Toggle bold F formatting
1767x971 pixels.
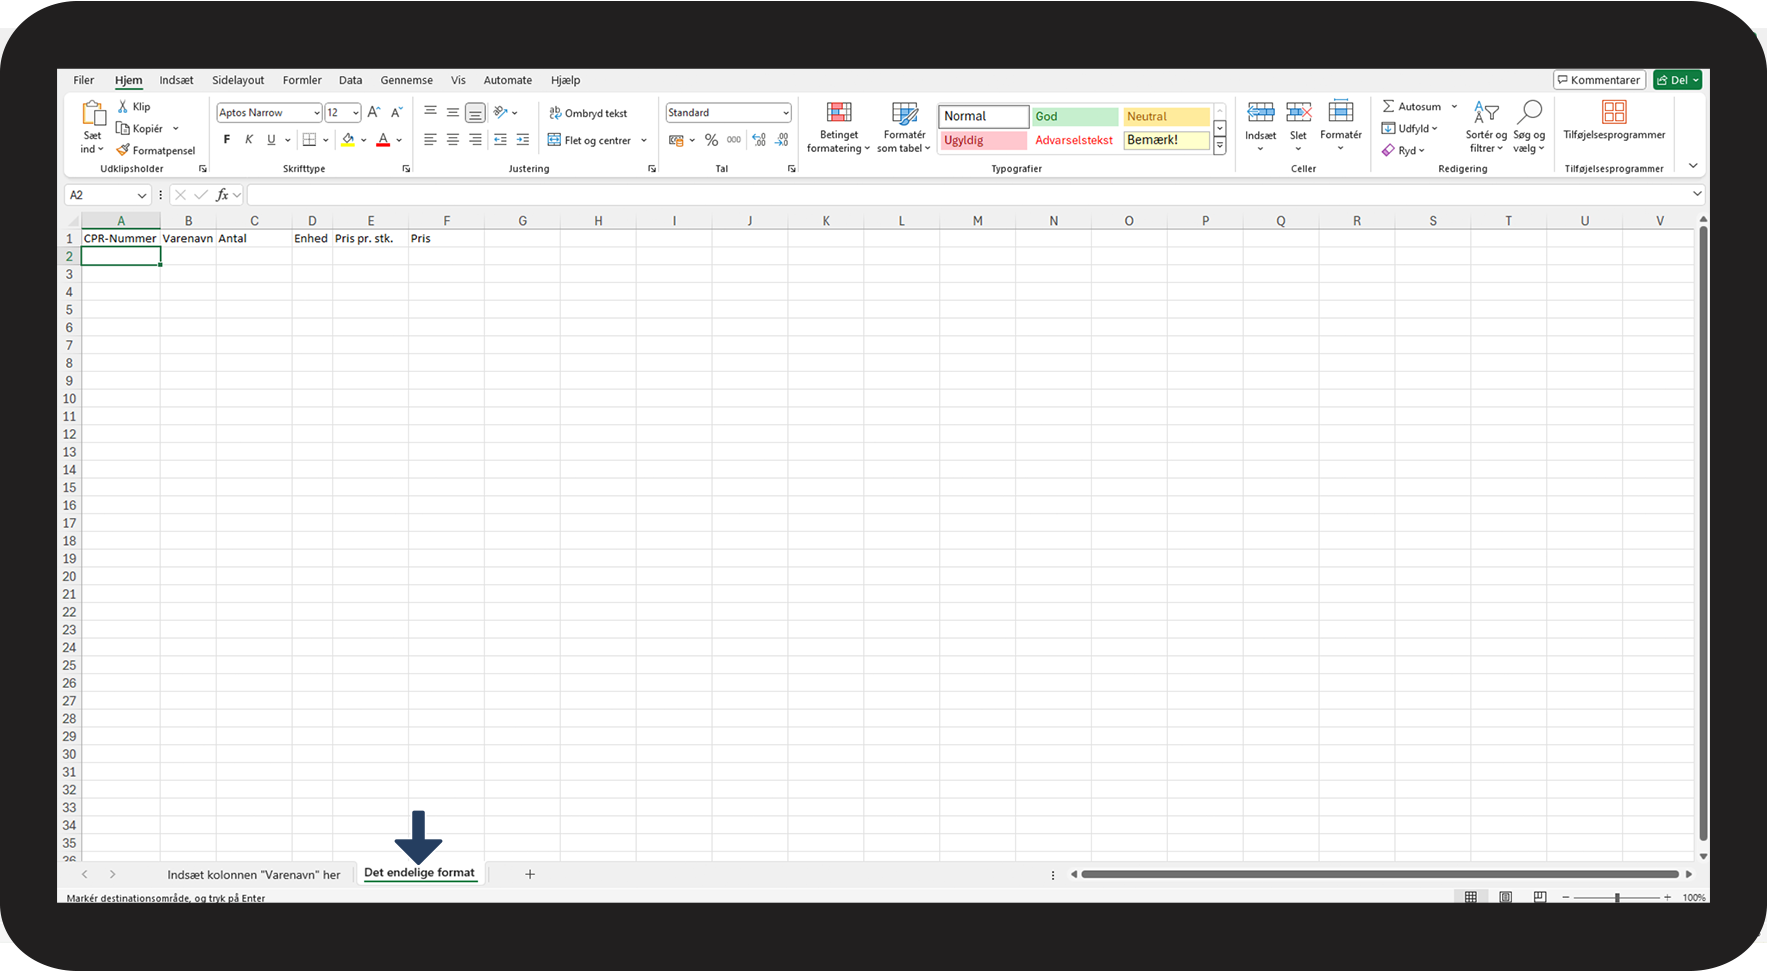pyautogui.click(x=227, y=140)
